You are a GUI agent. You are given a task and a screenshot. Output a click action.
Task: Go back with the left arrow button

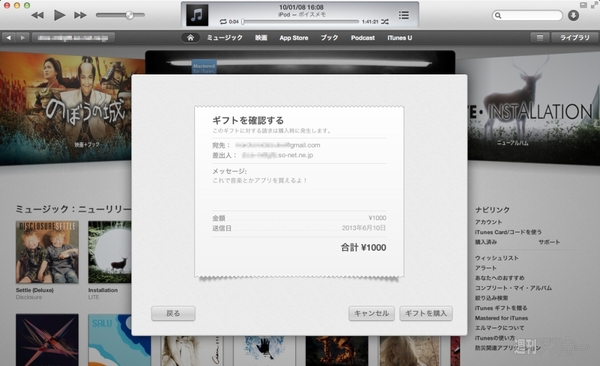point(9,38)
